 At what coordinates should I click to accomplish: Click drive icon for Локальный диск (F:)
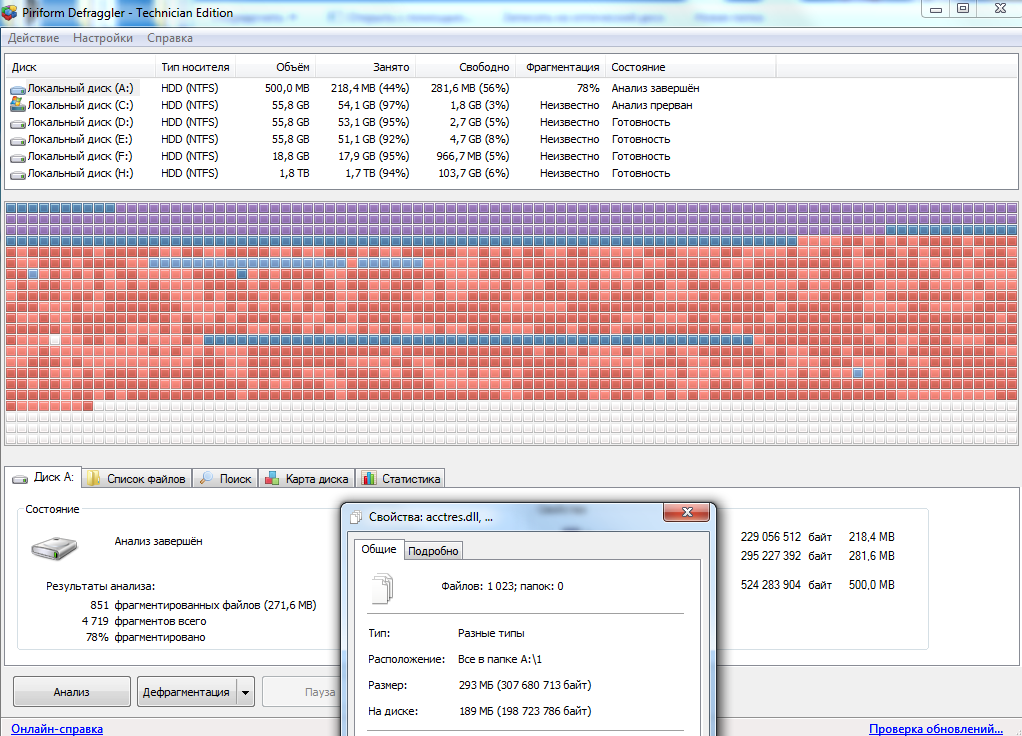(x=18, y=156)
